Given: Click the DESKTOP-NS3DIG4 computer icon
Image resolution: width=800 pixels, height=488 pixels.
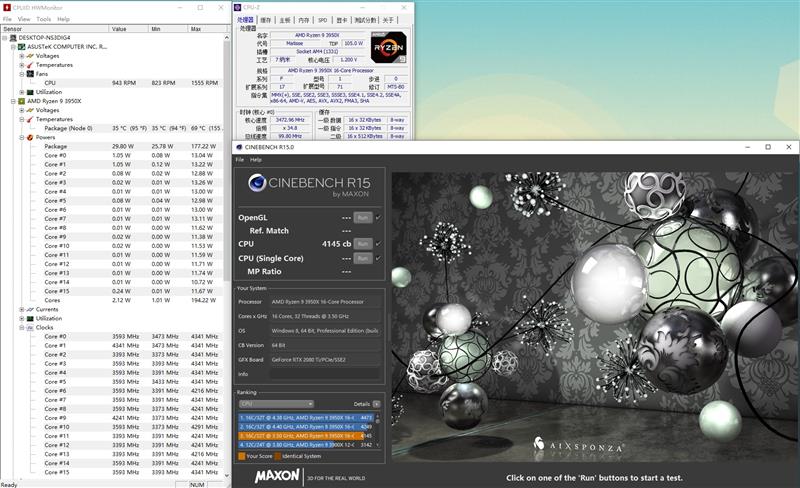Looking at the screenshot, I should (x=13, y=37).
